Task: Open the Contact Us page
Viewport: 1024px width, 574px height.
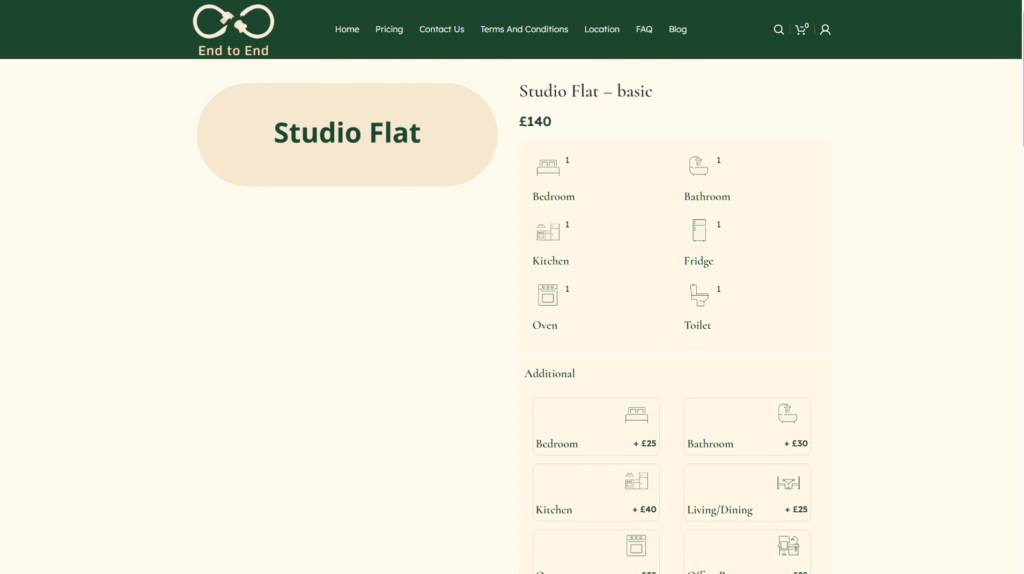Action: 441,30
